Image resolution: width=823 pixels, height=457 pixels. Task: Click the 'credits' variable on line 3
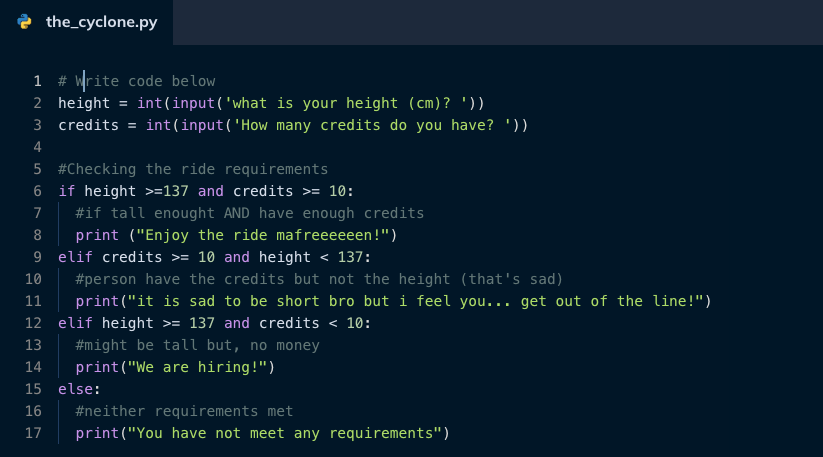(x=89, y=125)
